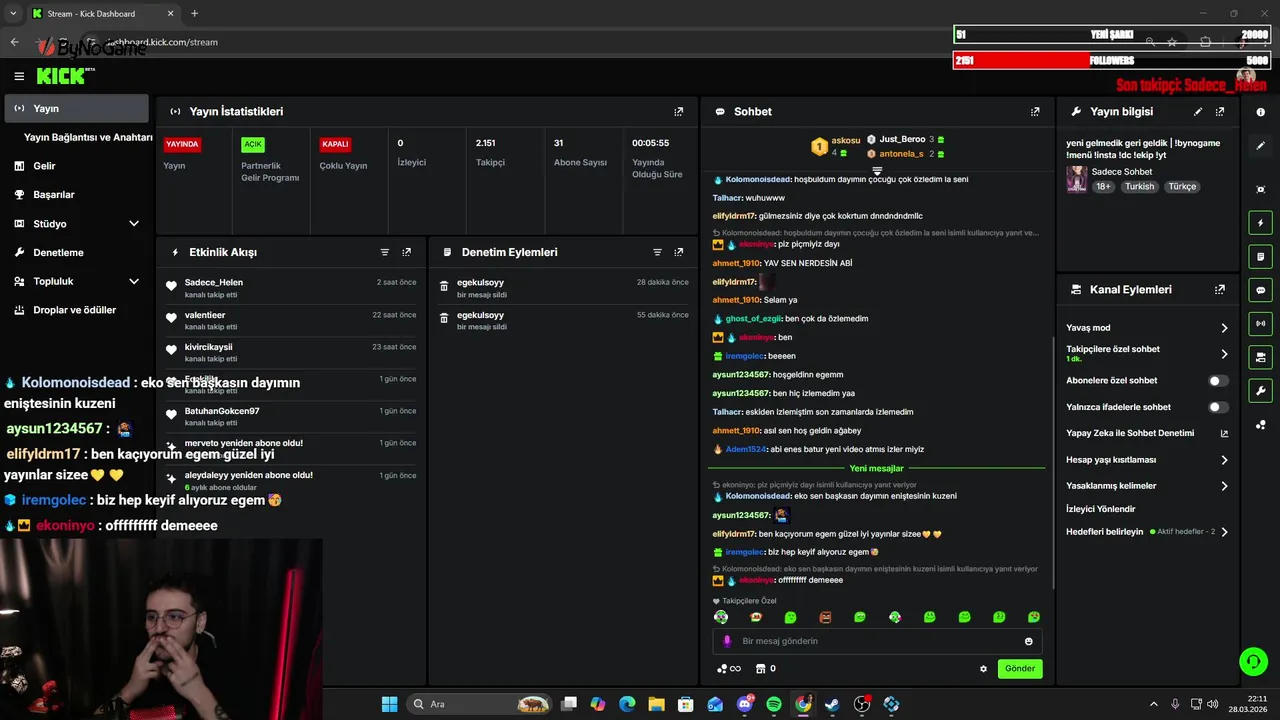Pop out the Yayın bilgisi panel

pyautogui.click(x=1220, y=112)
